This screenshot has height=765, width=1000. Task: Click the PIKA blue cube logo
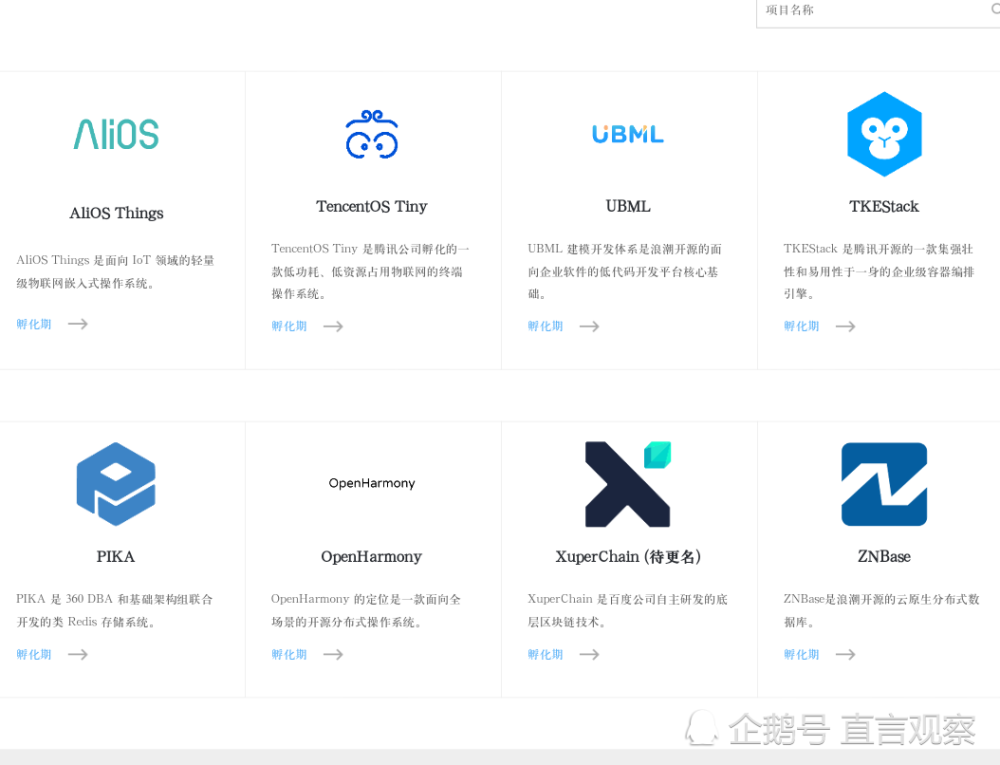click(x=116, y=484)
